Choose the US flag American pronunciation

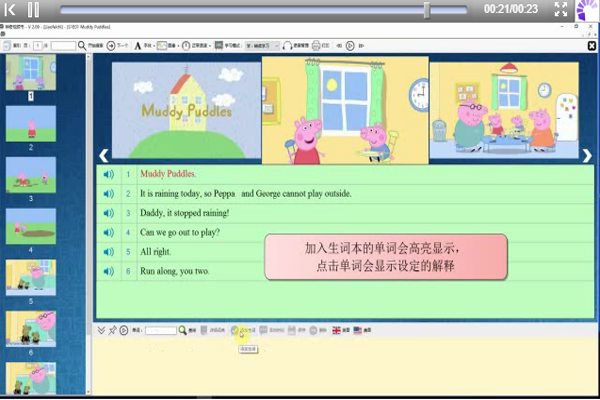(x=357, y=330)
